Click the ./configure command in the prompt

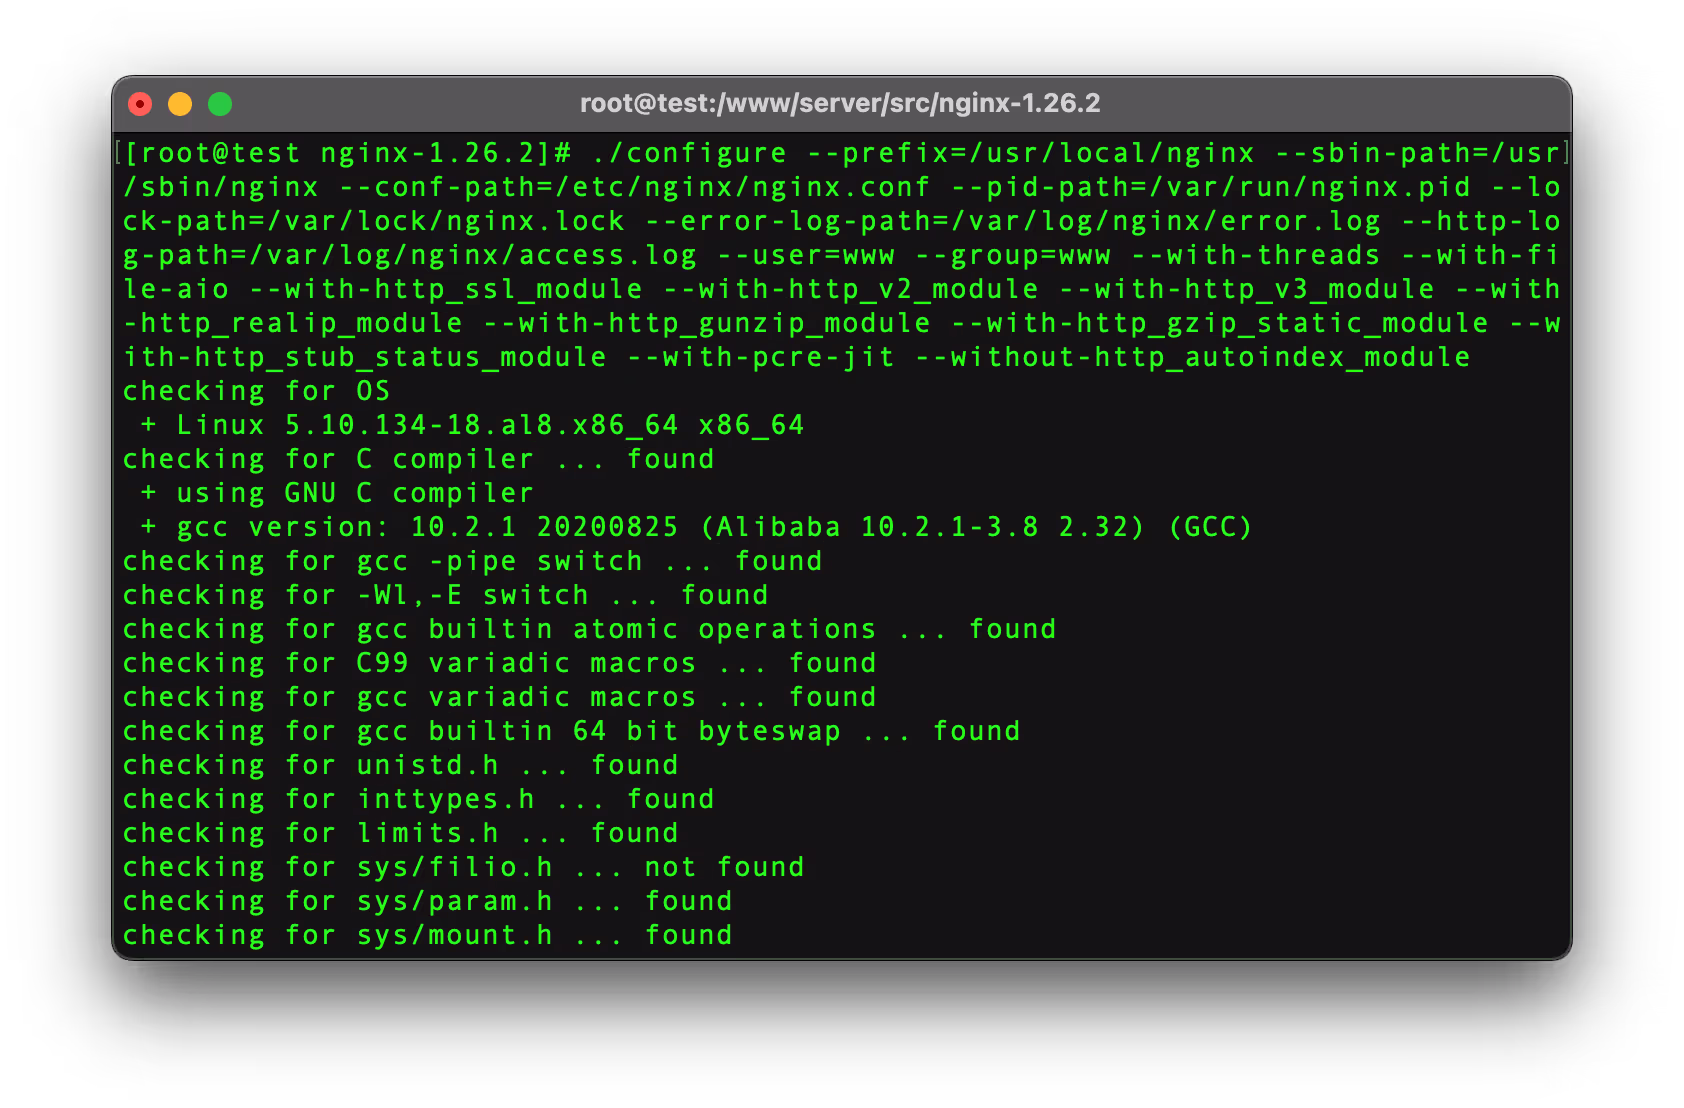click(x=689, y=153)
